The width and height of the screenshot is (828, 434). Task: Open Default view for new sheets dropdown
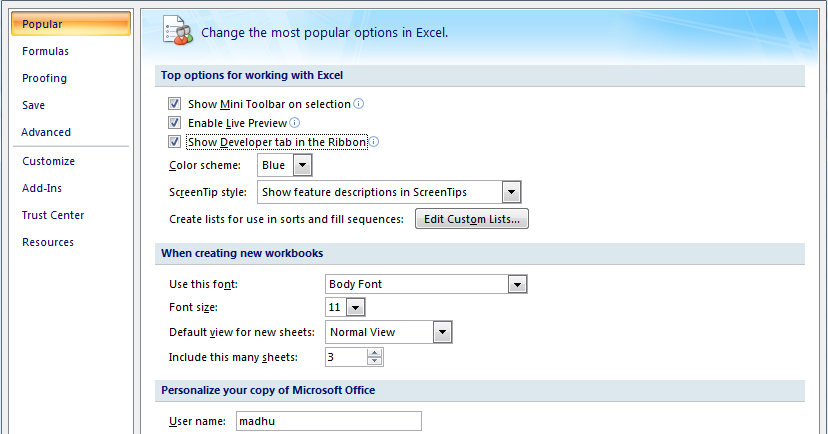coord(443,332)
